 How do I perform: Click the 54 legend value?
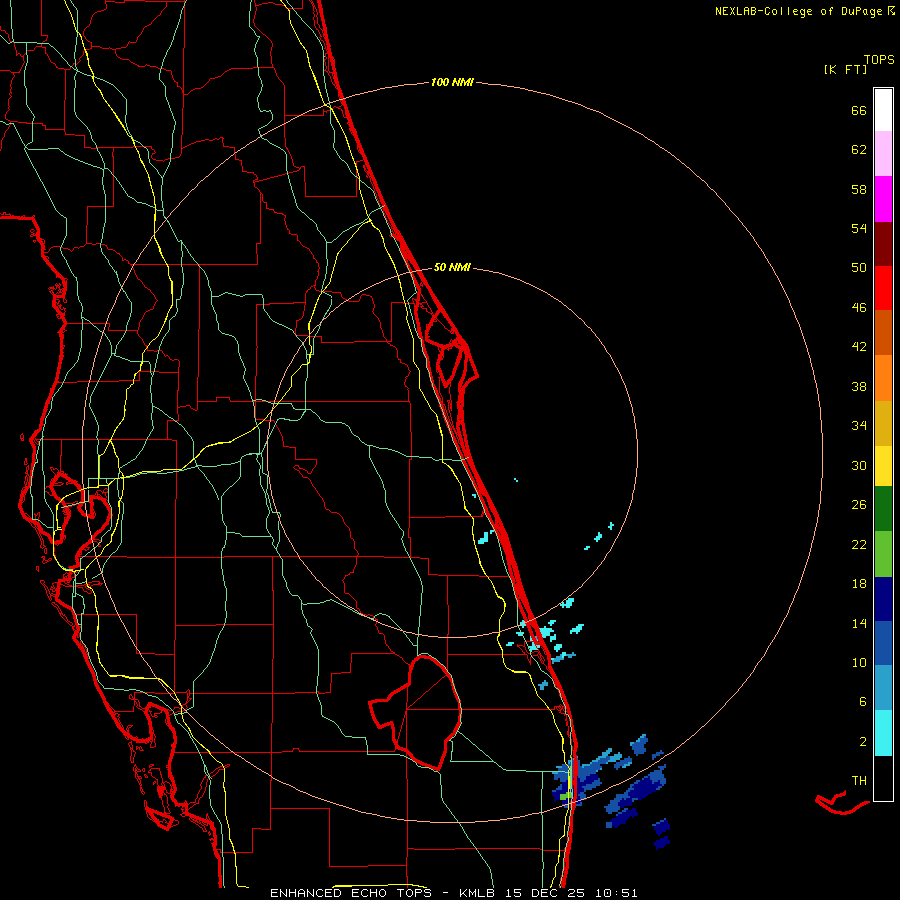tap(859, 228)
